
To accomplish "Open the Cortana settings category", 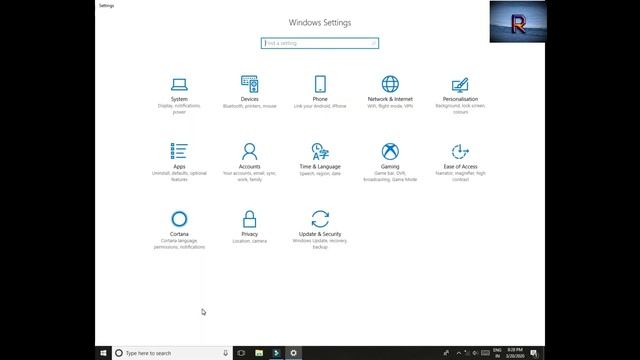I will (179, 230).
